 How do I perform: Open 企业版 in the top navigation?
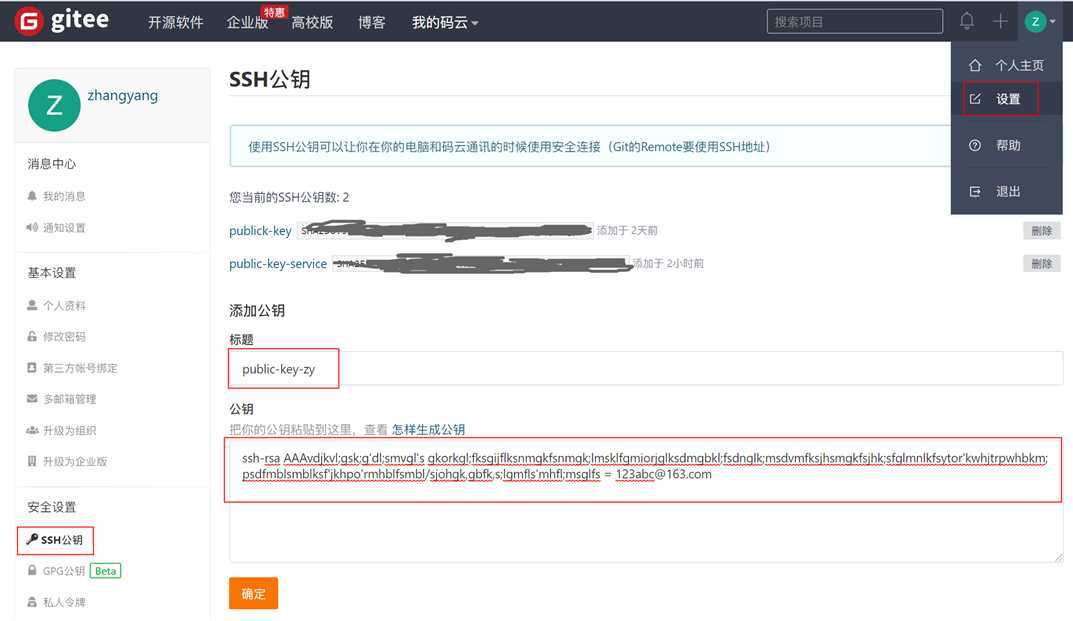coord(248,23)
